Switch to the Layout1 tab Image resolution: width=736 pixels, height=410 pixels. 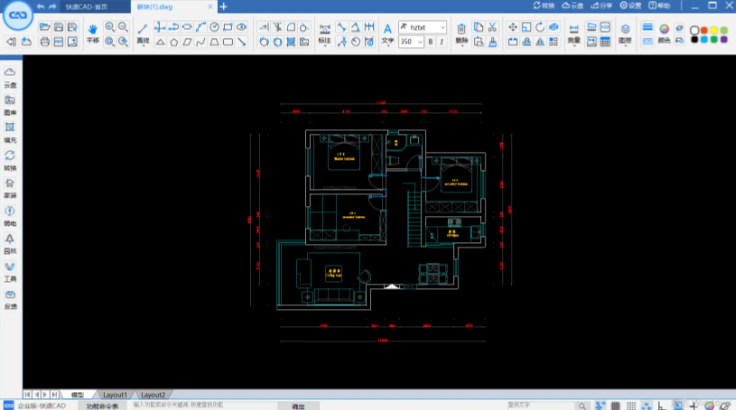coord(115,395)
